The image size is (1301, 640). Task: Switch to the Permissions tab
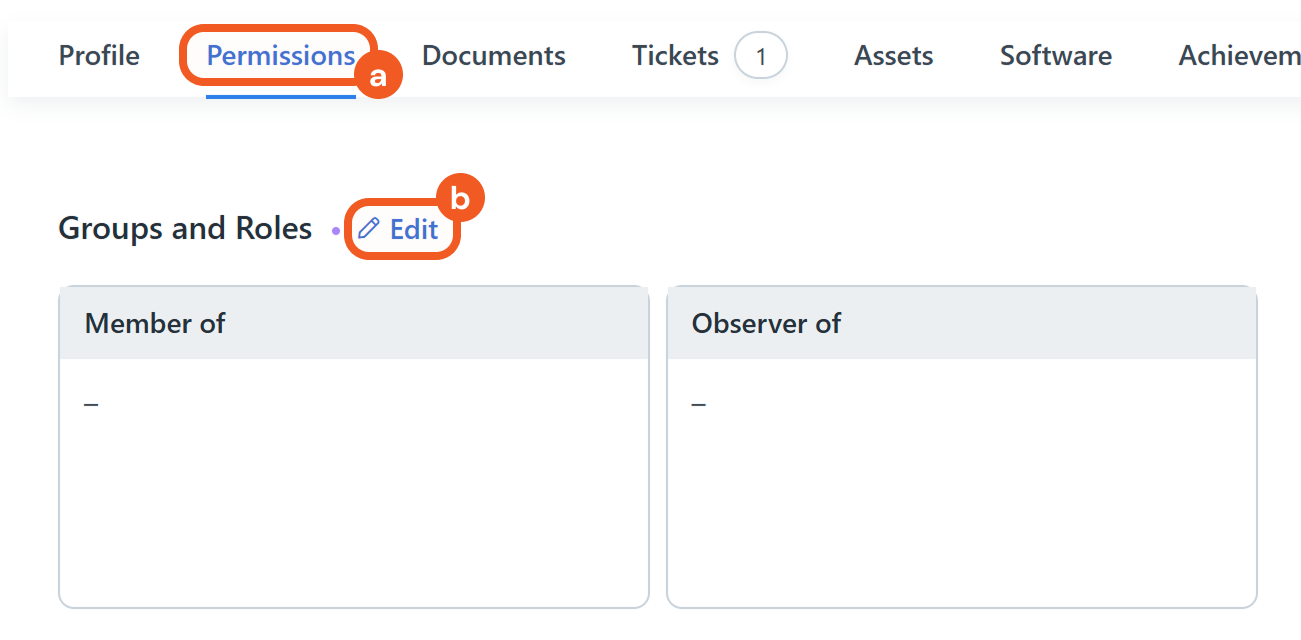click(x=280, y=56)
